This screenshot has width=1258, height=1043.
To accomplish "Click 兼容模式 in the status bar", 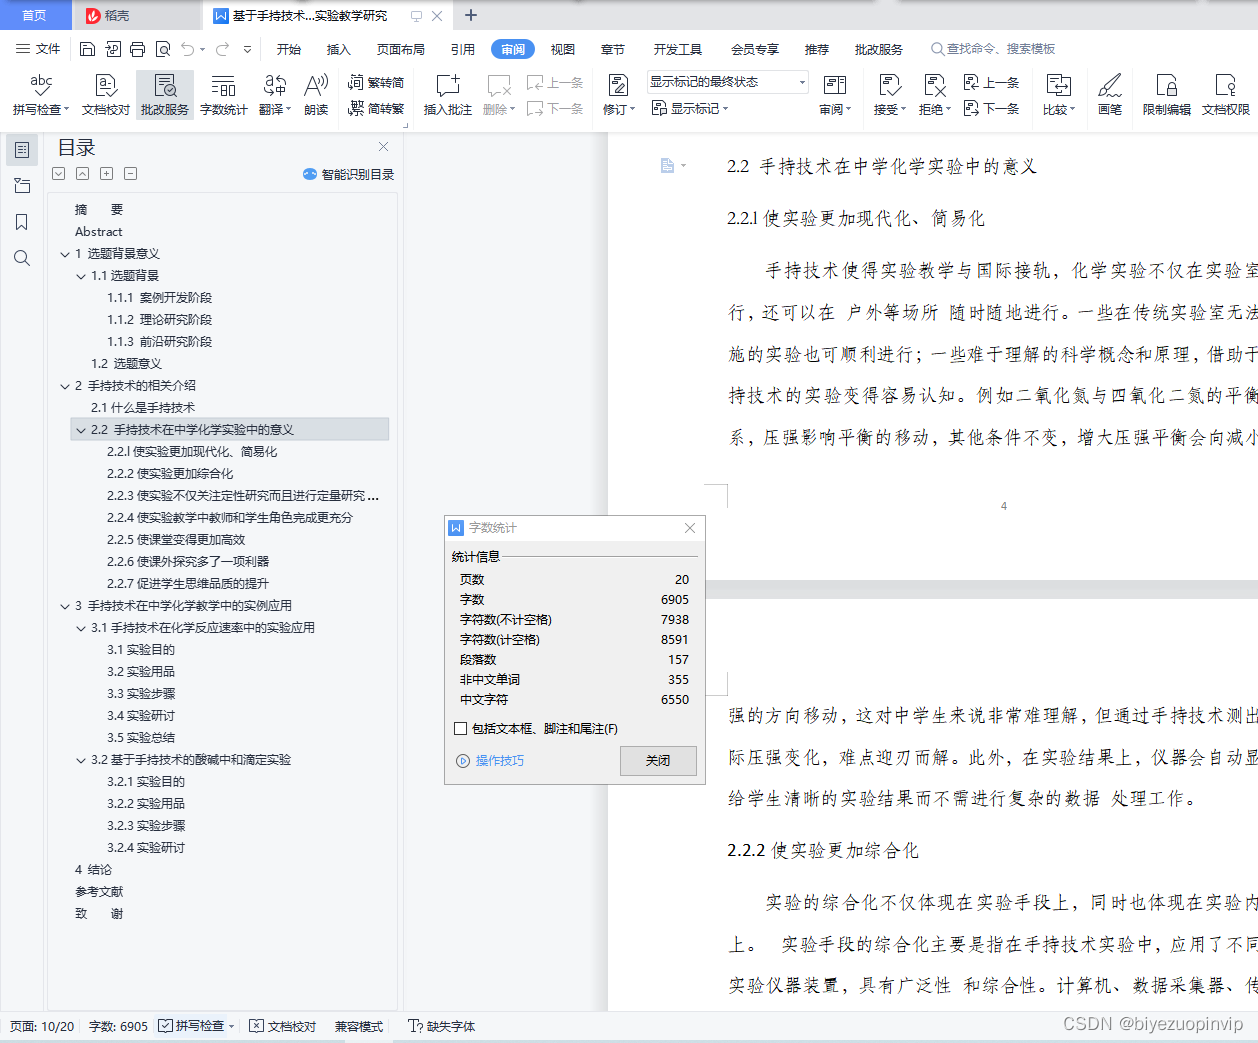I will (x=359, y=1026).
